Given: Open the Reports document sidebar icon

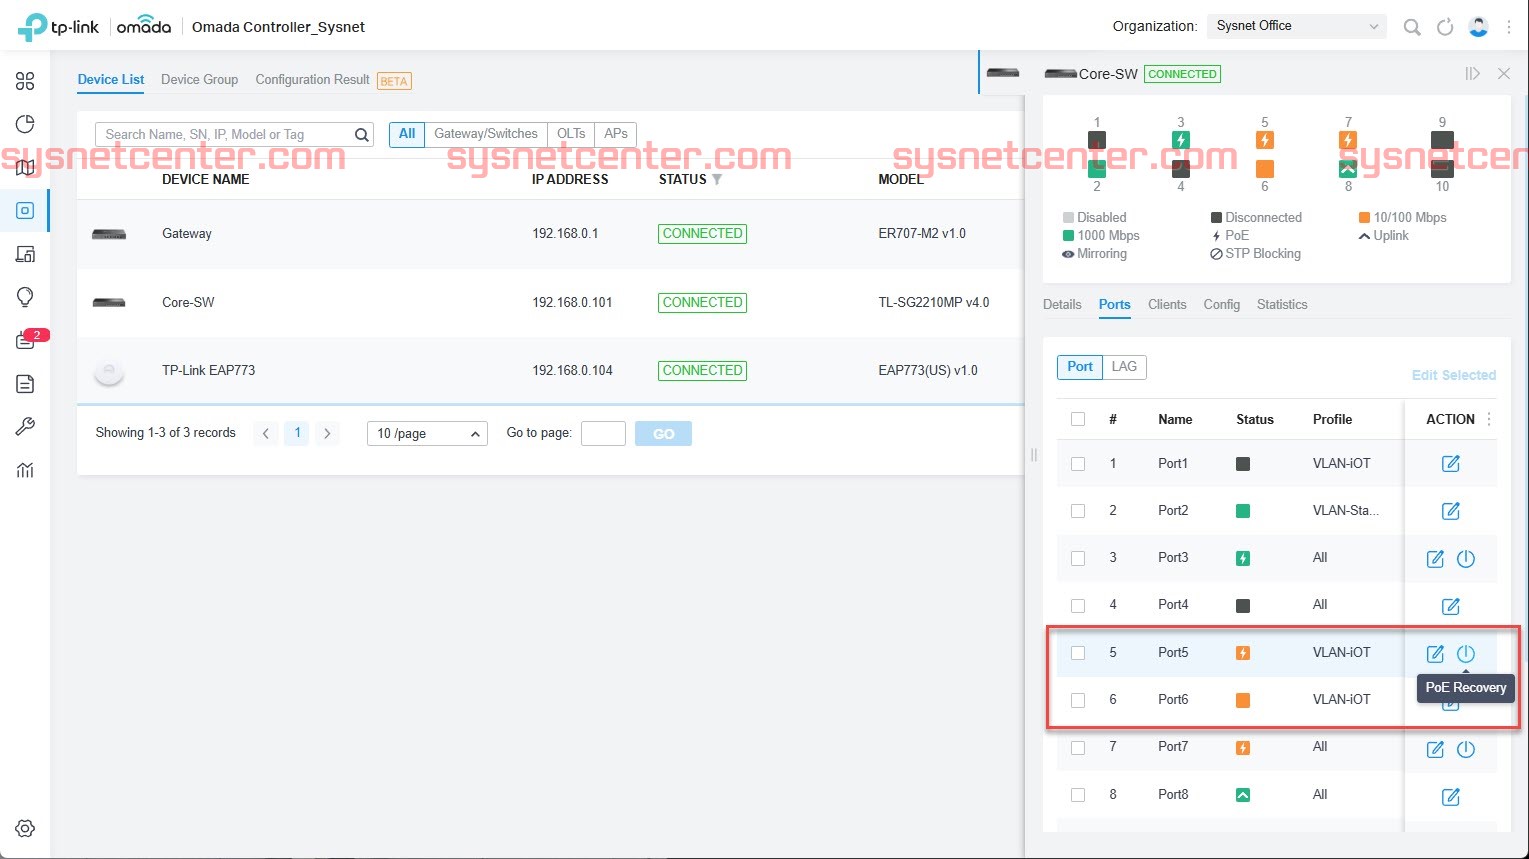Looking at the screenshot, I should pos(25,384).
